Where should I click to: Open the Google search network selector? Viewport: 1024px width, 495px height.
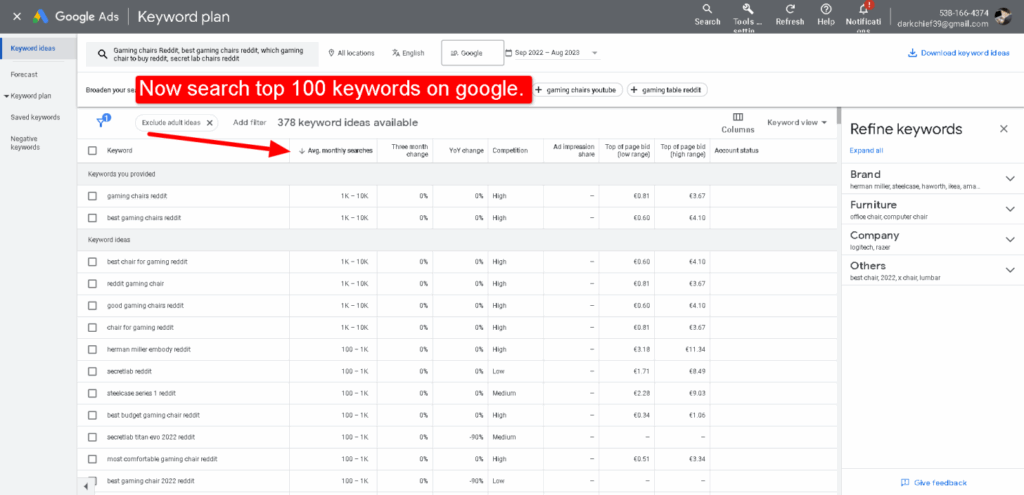[472, 53]
